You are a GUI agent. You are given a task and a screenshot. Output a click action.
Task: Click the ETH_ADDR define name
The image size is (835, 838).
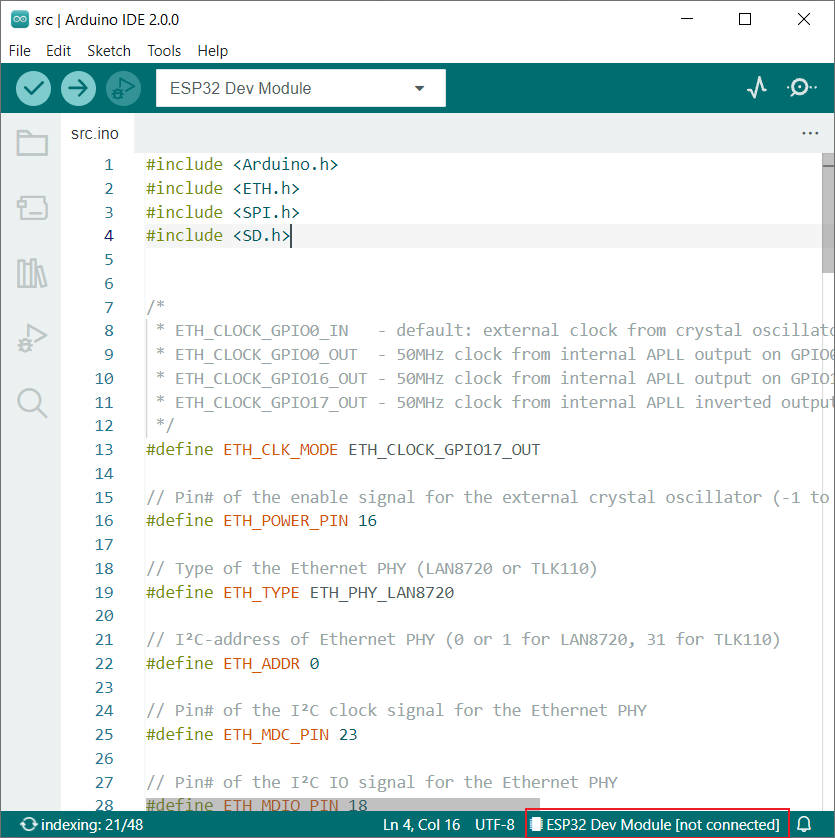pos(261,664)
